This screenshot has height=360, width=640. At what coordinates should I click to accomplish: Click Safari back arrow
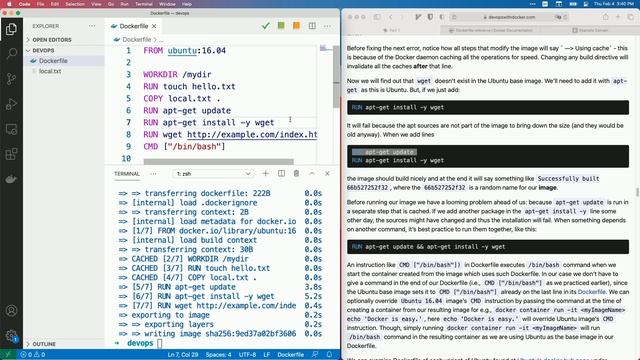pos(391,17)
